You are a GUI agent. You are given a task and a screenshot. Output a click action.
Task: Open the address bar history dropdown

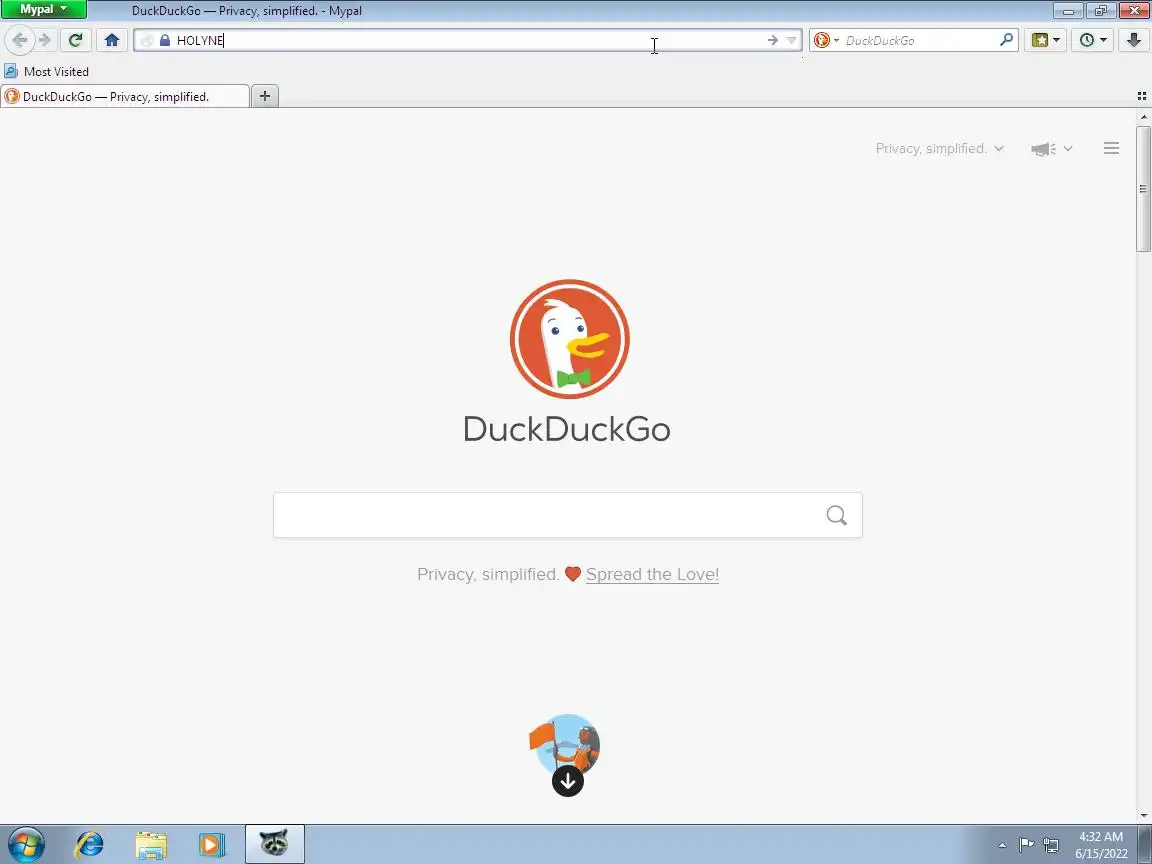pos(791,40)
